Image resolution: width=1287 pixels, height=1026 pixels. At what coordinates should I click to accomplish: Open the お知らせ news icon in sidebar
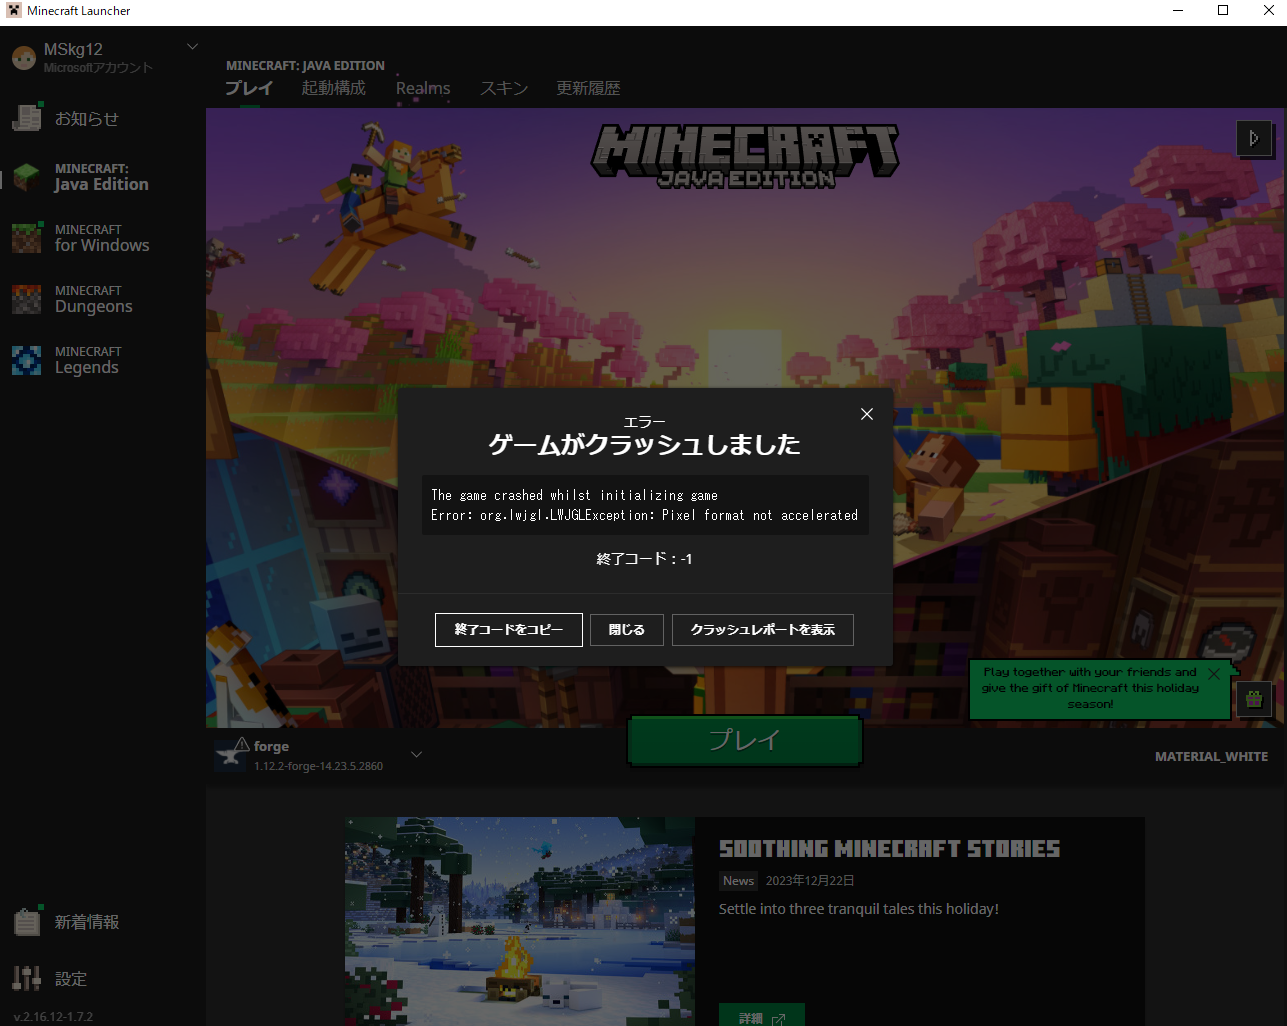pos(27,118)
